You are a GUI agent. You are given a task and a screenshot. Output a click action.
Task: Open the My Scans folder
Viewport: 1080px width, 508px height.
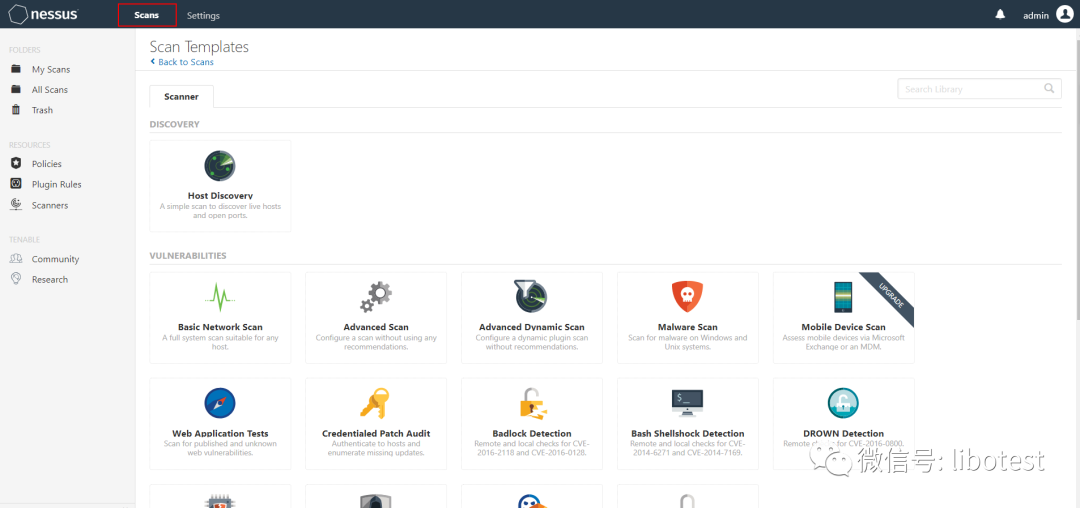[51, 70]
